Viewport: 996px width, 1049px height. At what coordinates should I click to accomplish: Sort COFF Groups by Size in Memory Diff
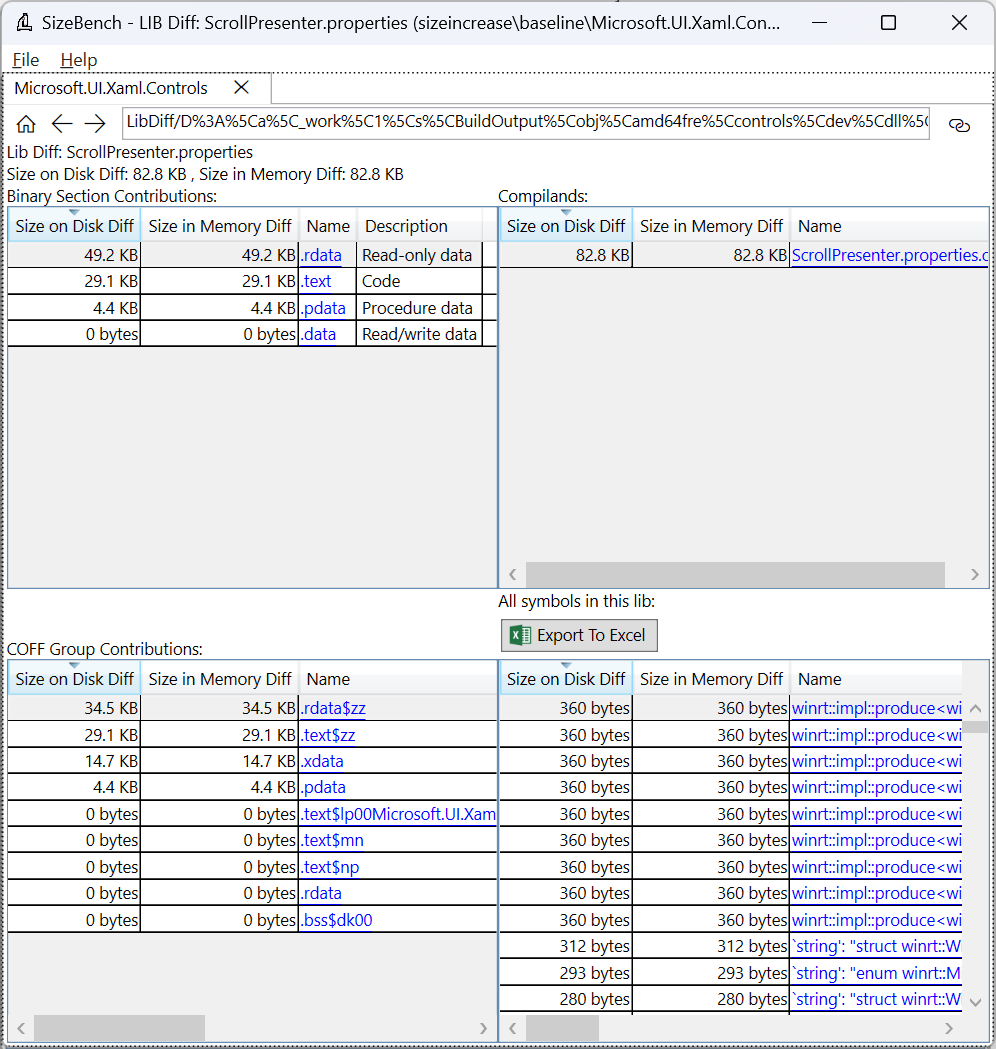219,678
